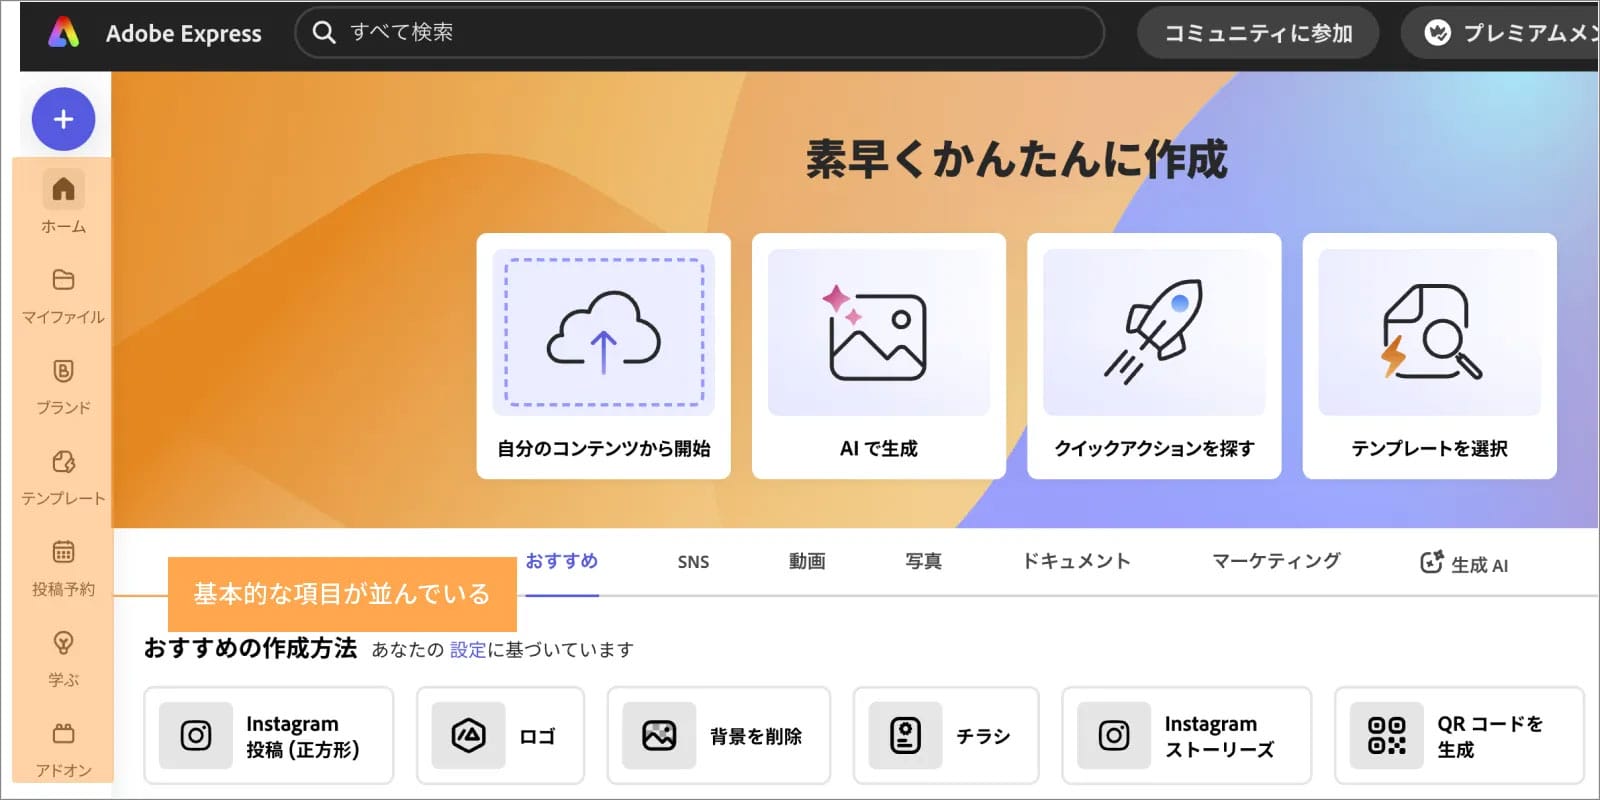Choose the 自分のコンテンツから開始 upload card
Image resolution: width=1600 pixels, height=800 pixels.
coord(603,355)
